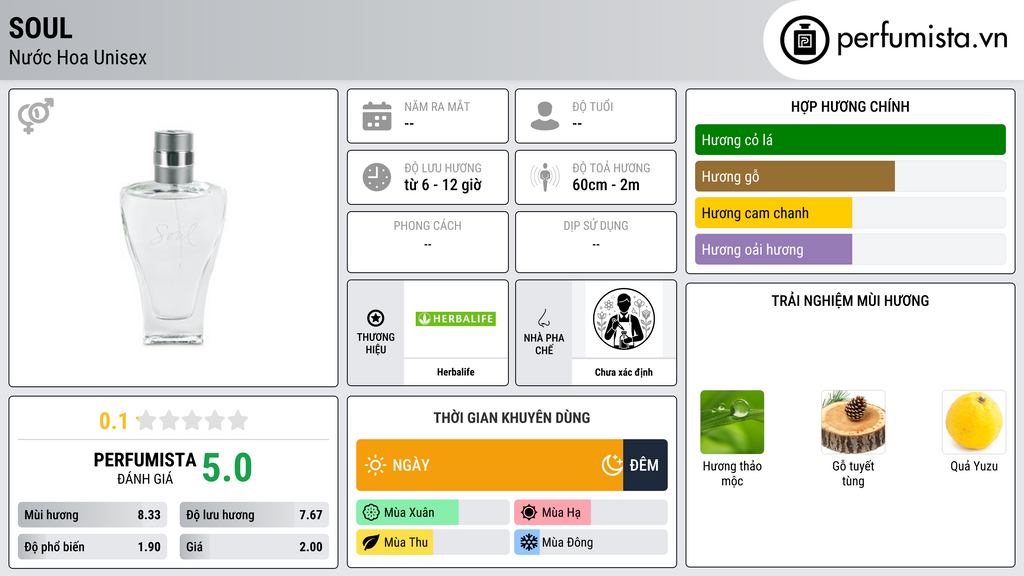The width and height of the screenshot is (1024, 576).
Task: Click the perfumer illustration avatar
Action: [x=624, y=319]
